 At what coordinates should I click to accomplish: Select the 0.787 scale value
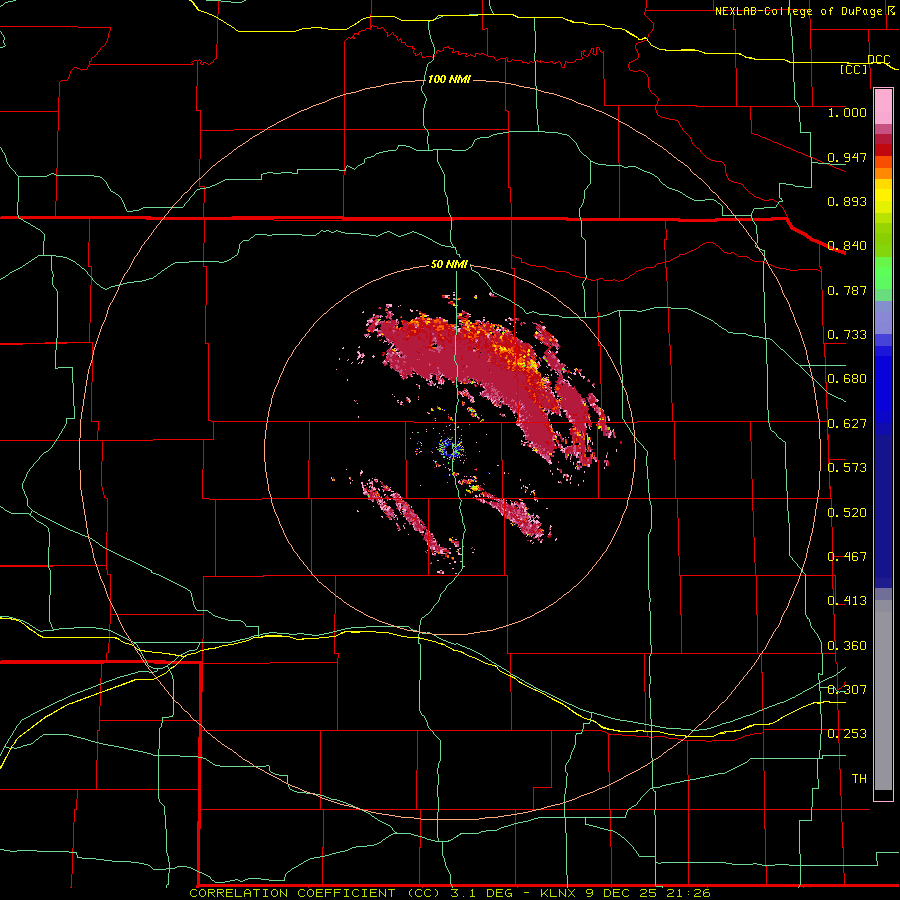pos(847,290)
